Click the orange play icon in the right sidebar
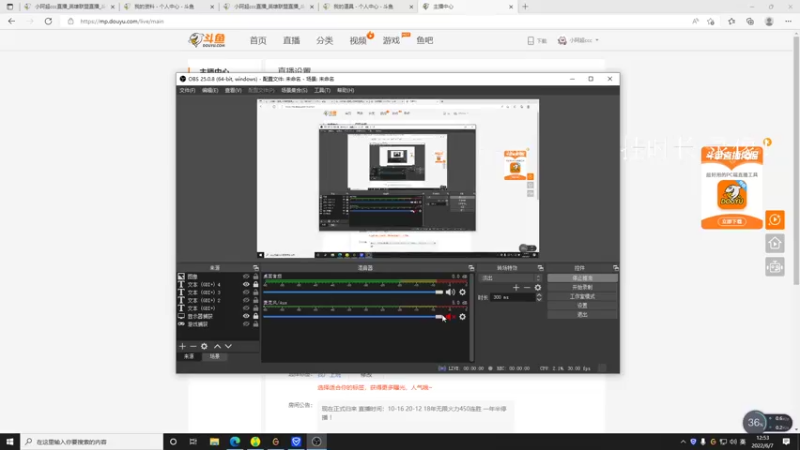Image resolution: width=800 pixels, height=450 pixels. (x=774, y=220)
